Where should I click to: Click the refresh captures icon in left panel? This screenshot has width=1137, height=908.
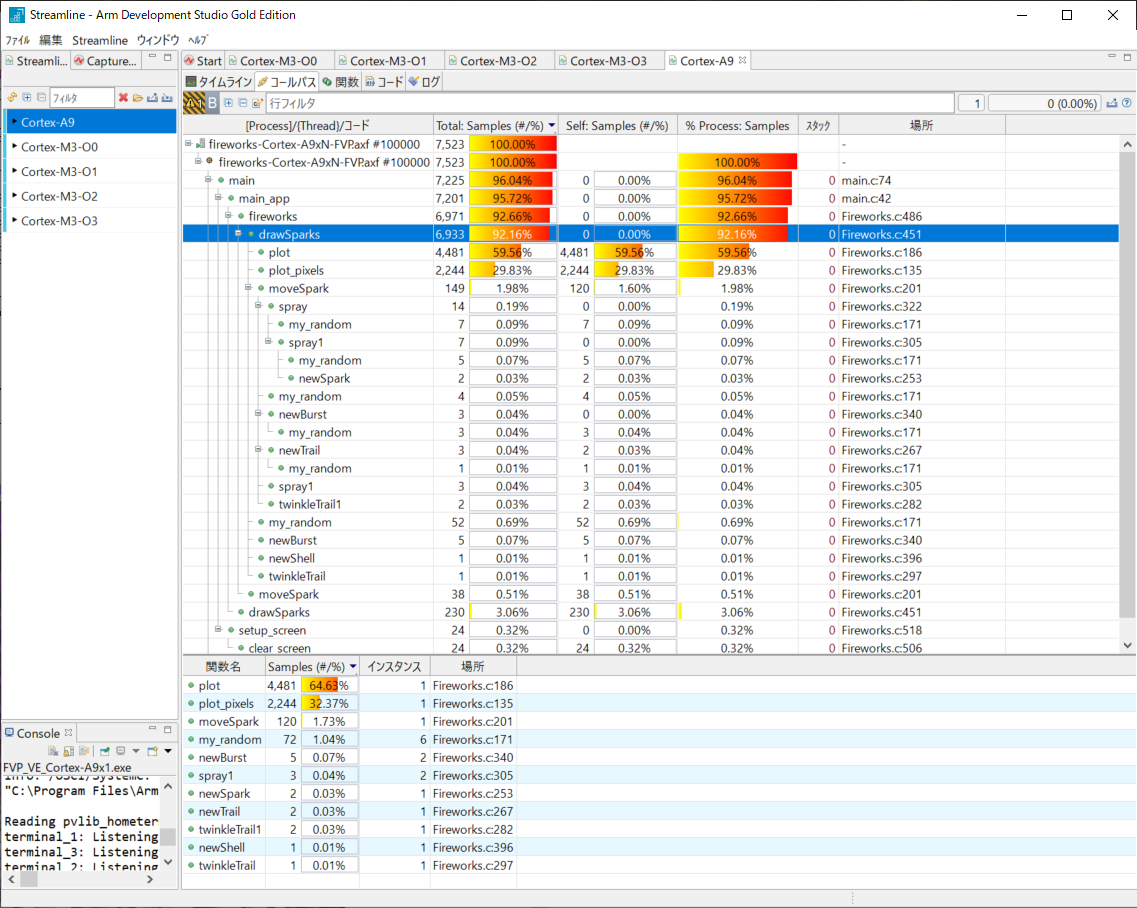12,97
